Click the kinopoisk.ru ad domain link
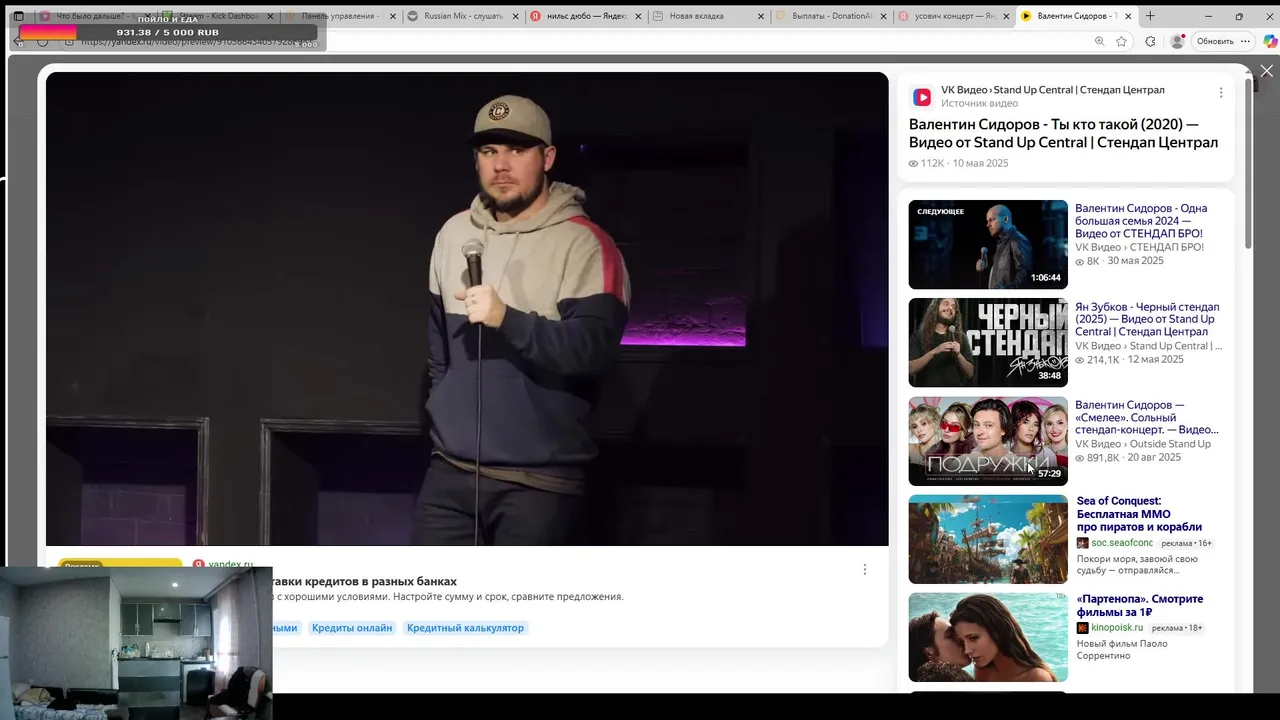The image size is (1280, 720). pyautogui.click(x=1117, y=628)
